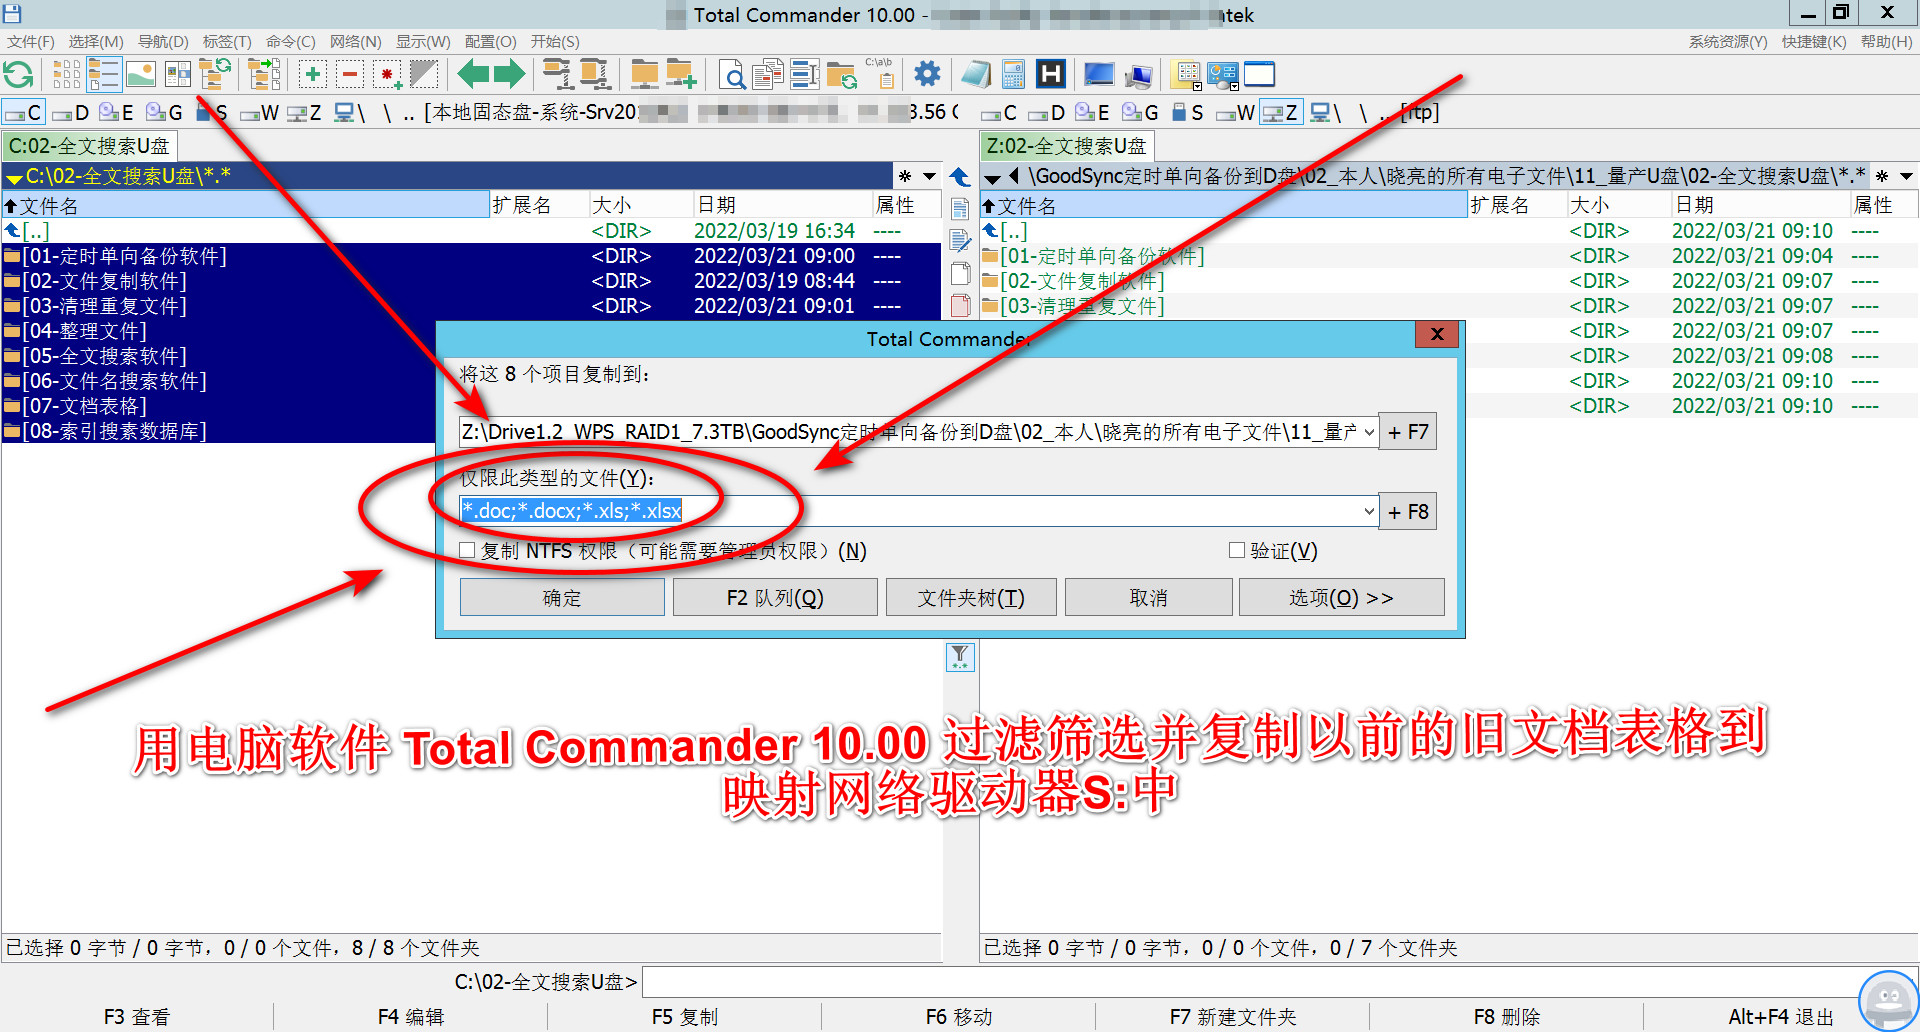Image resolution: width=1920 pixels, height=1032 pixels.
Task: Click F8 删除 in function key bar
Action: (1507, 1017)
